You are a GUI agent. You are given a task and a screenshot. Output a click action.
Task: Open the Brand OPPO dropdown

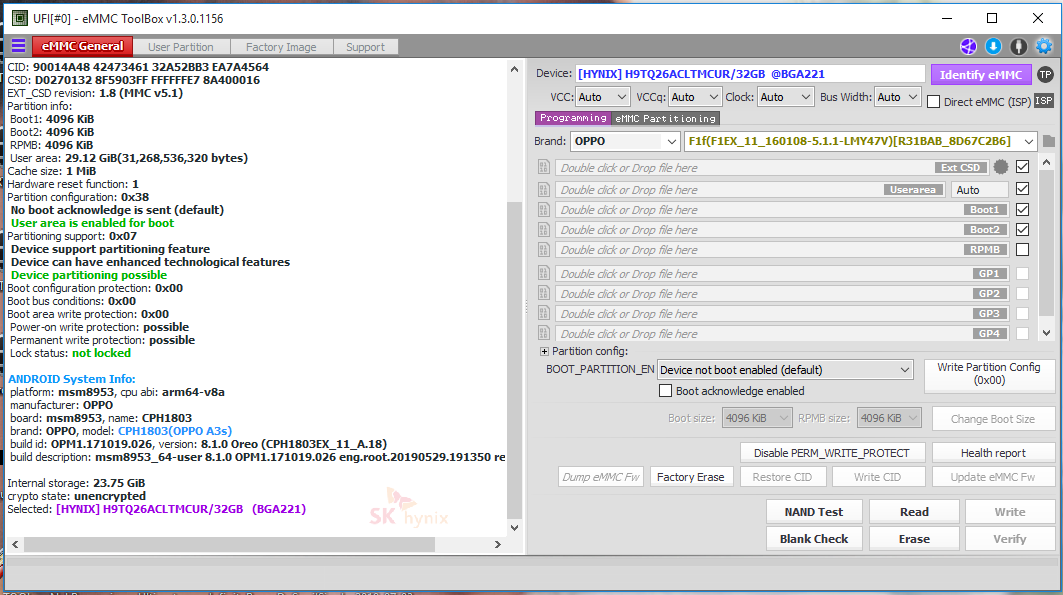[624, 141]
